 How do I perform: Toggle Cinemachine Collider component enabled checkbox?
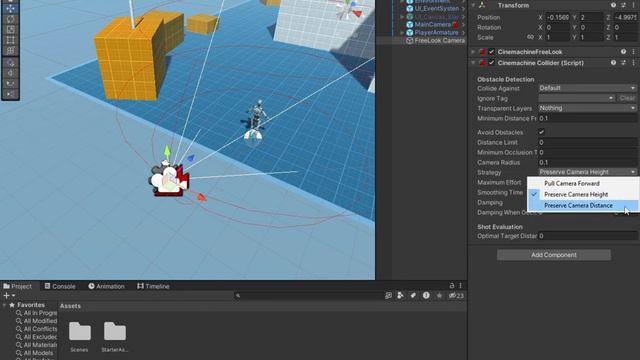tap(491, 63)
